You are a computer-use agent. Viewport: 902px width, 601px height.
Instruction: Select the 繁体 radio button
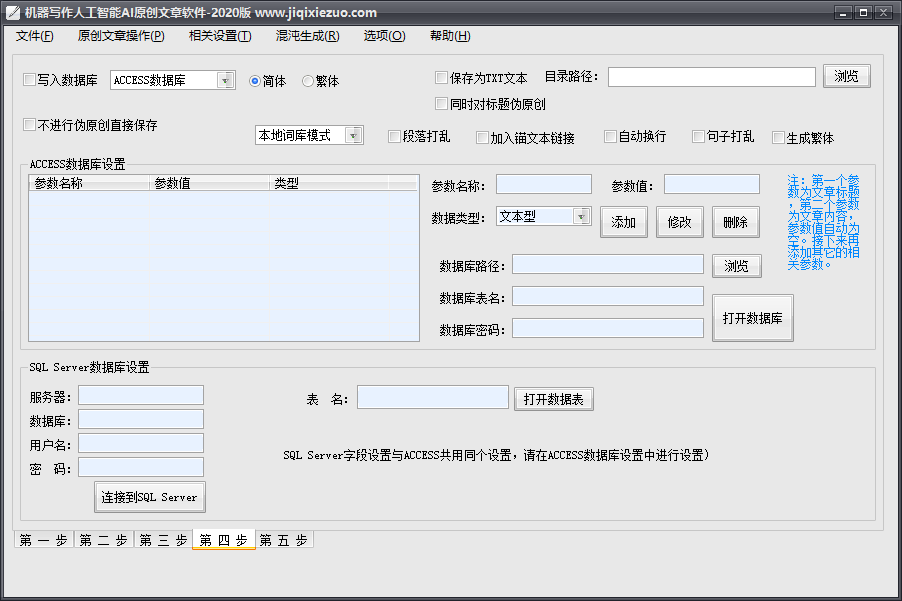[x=308, y=81]
